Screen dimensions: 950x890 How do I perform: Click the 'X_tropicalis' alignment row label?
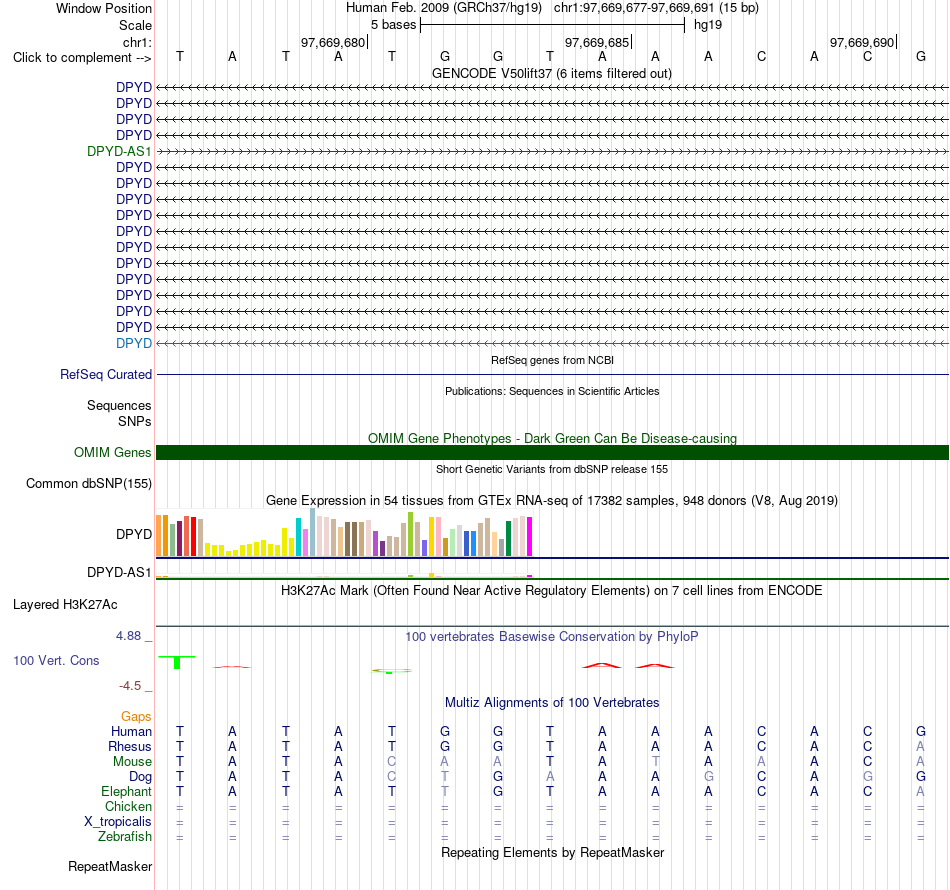coord(118,822)
